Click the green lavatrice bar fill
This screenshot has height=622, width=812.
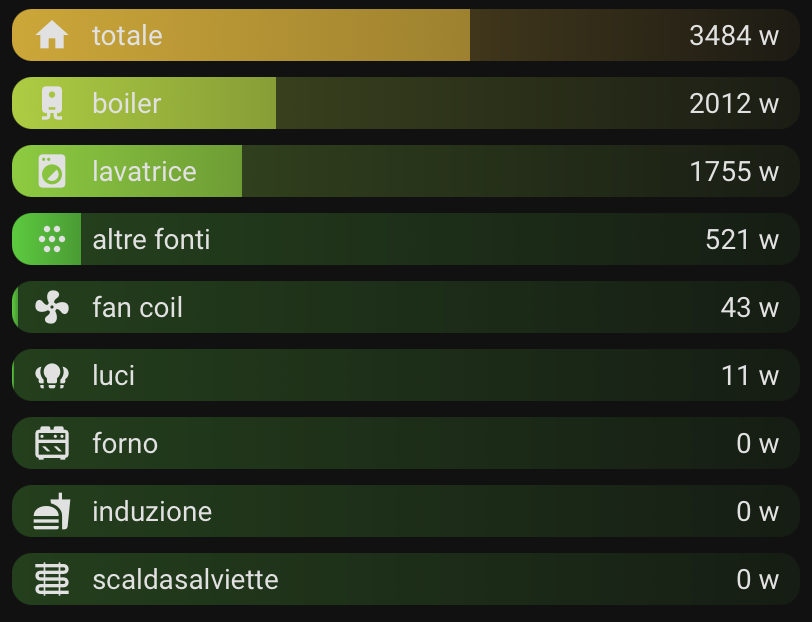(x=220, y=172)
